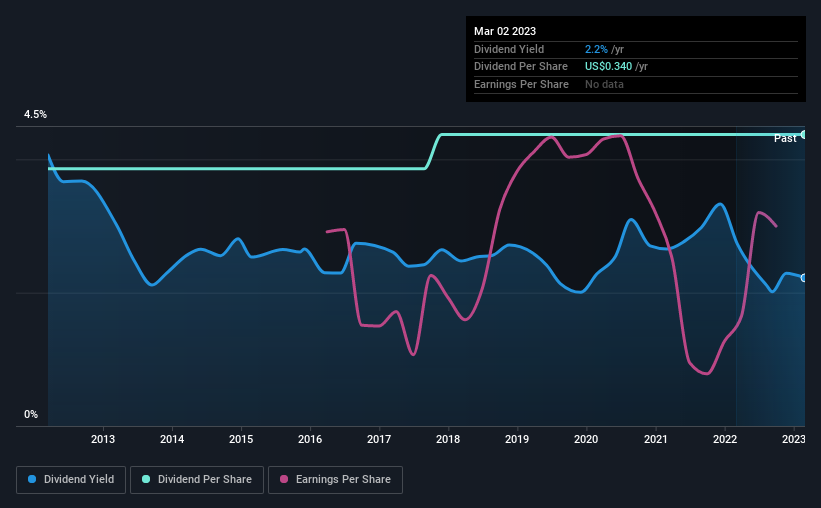Screen dimensions: 821x508
Task: Click the 2016 x-axis label
Action: [310, 439]
